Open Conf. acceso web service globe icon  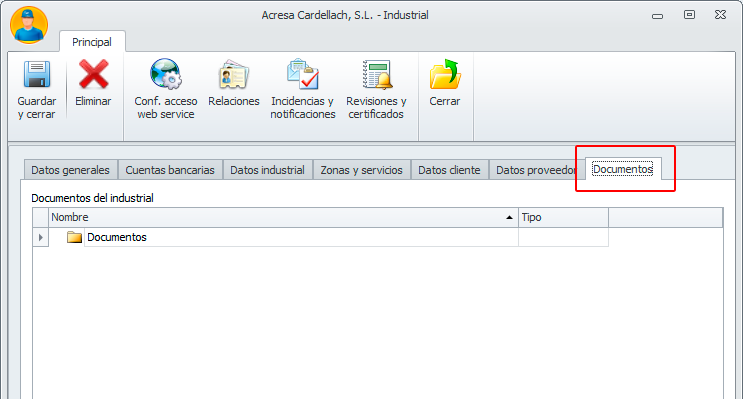click(x=165, y=74)
